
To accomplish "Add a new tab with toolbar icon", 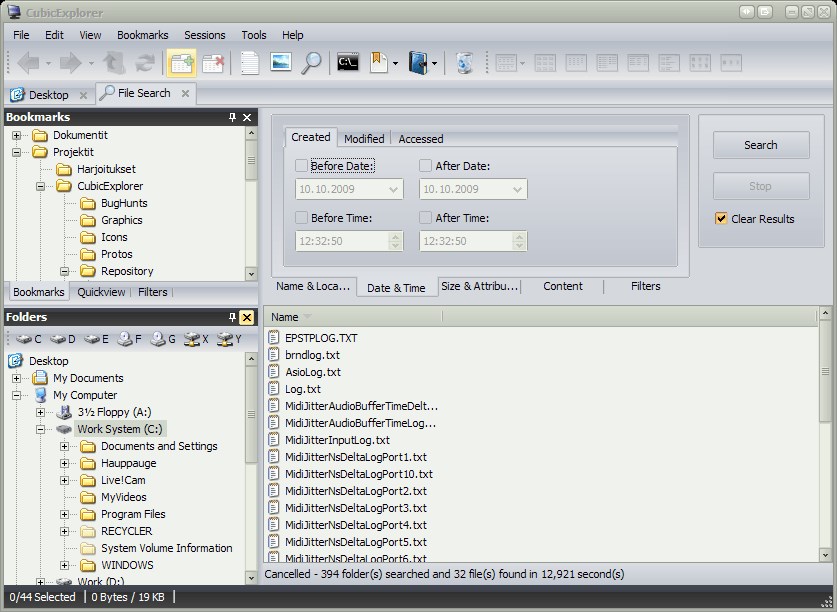I will (x=181, y=63).
